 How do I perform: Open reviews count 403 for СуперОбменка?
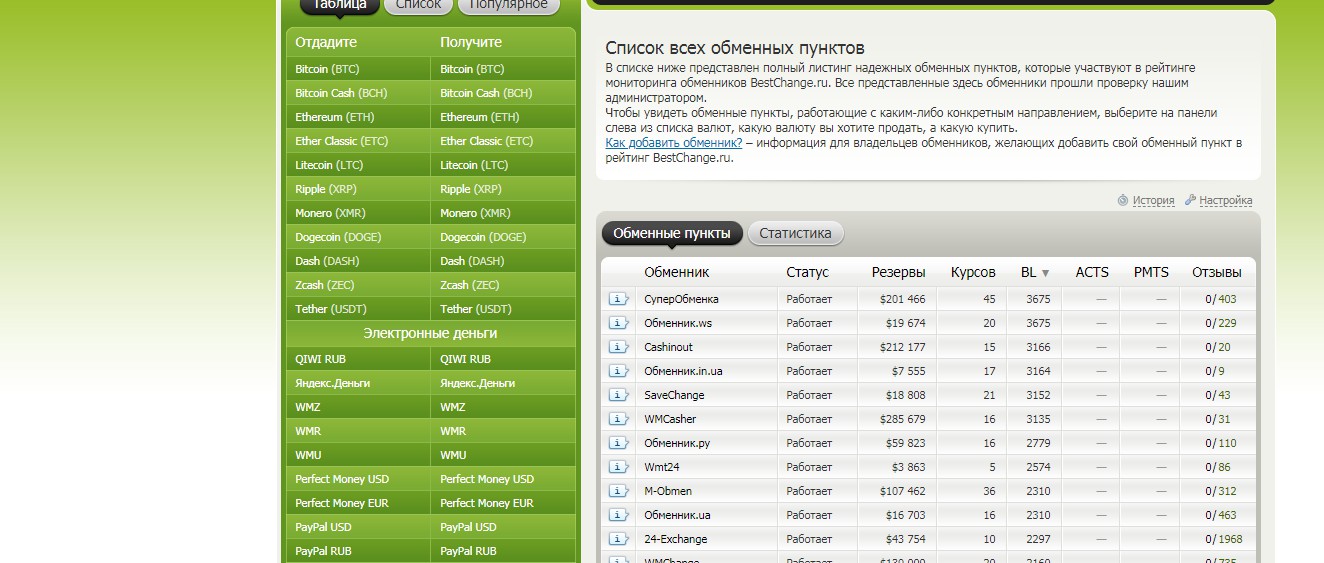[x=1227, y=299]
